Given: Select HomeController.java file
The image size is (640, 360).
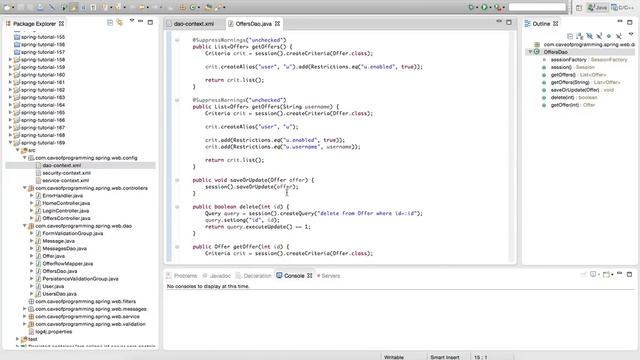Looking at the screenshot, I should pos(66,203).
